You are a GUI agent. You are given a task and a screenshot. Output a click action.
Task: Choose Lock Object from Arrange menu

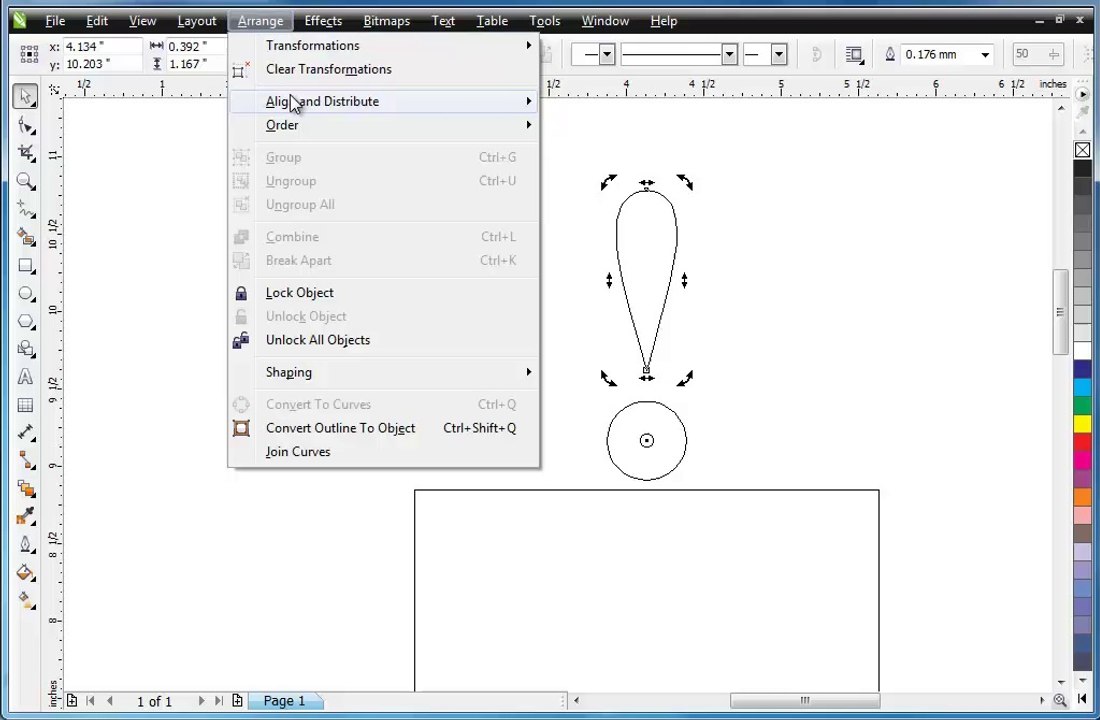point(384,293)
